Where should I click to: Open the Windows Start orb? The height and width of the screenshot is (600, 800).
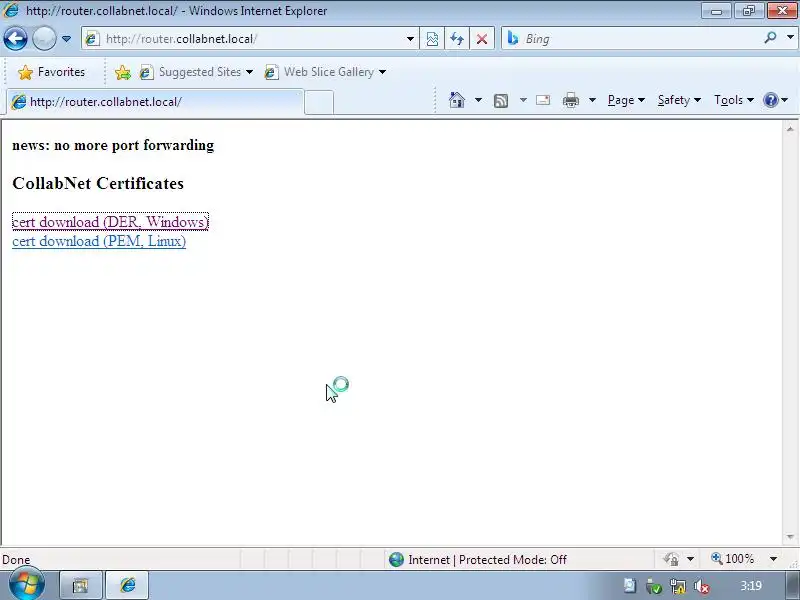(26, 583)
